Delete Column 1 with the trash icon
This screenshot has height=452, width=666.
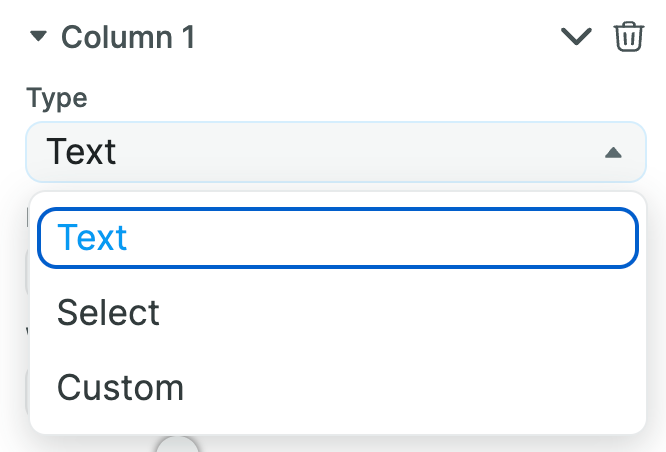tap(629, 37)
